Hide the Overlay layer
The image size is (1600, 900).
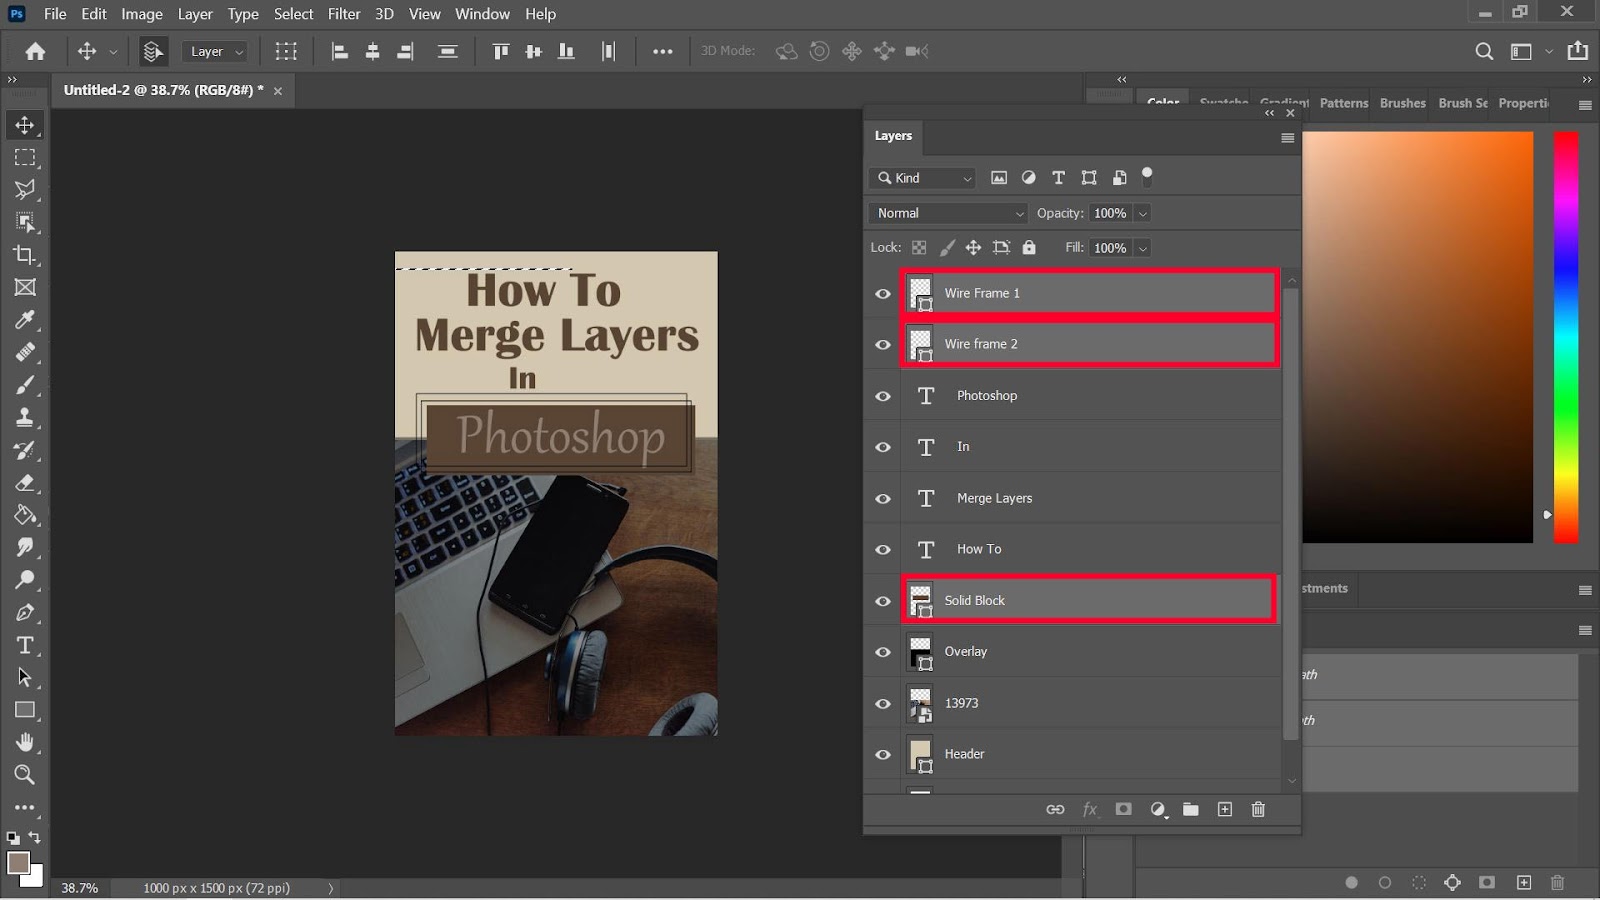pyautogui.click(x=883, y=652)
